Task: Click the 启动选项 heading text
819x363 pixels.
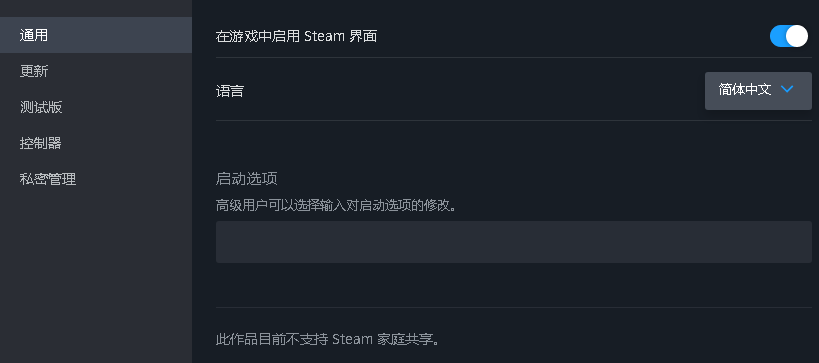Action: click(246, 179)
